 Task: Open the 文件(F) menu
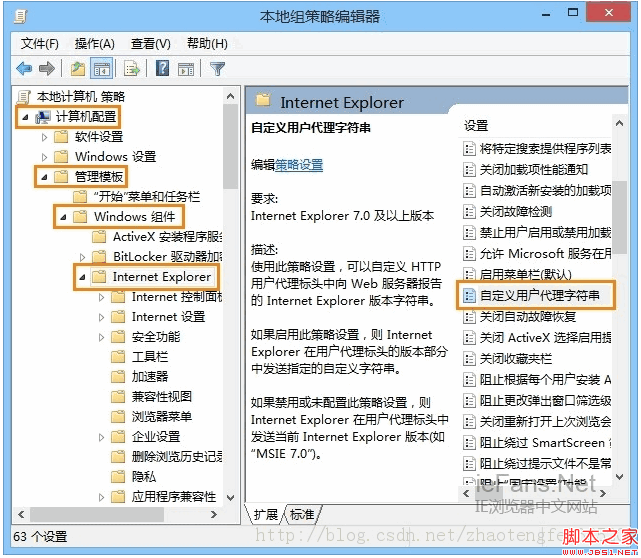point(40,43)
